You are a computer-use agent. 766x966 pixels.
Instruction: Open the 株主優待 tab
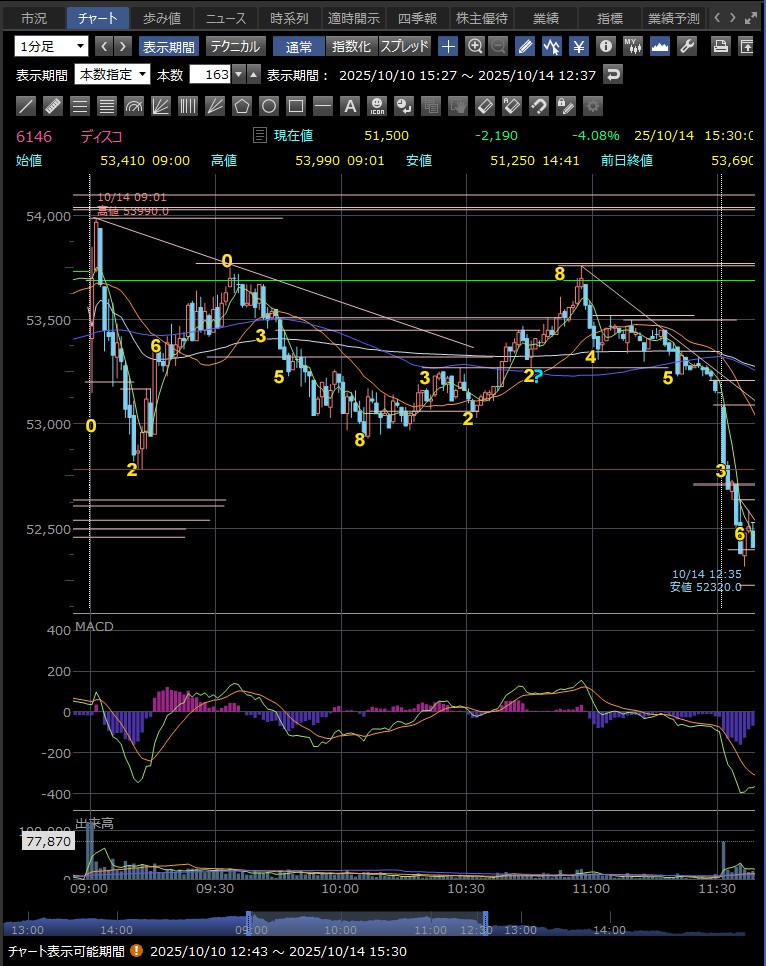point(482,18)
